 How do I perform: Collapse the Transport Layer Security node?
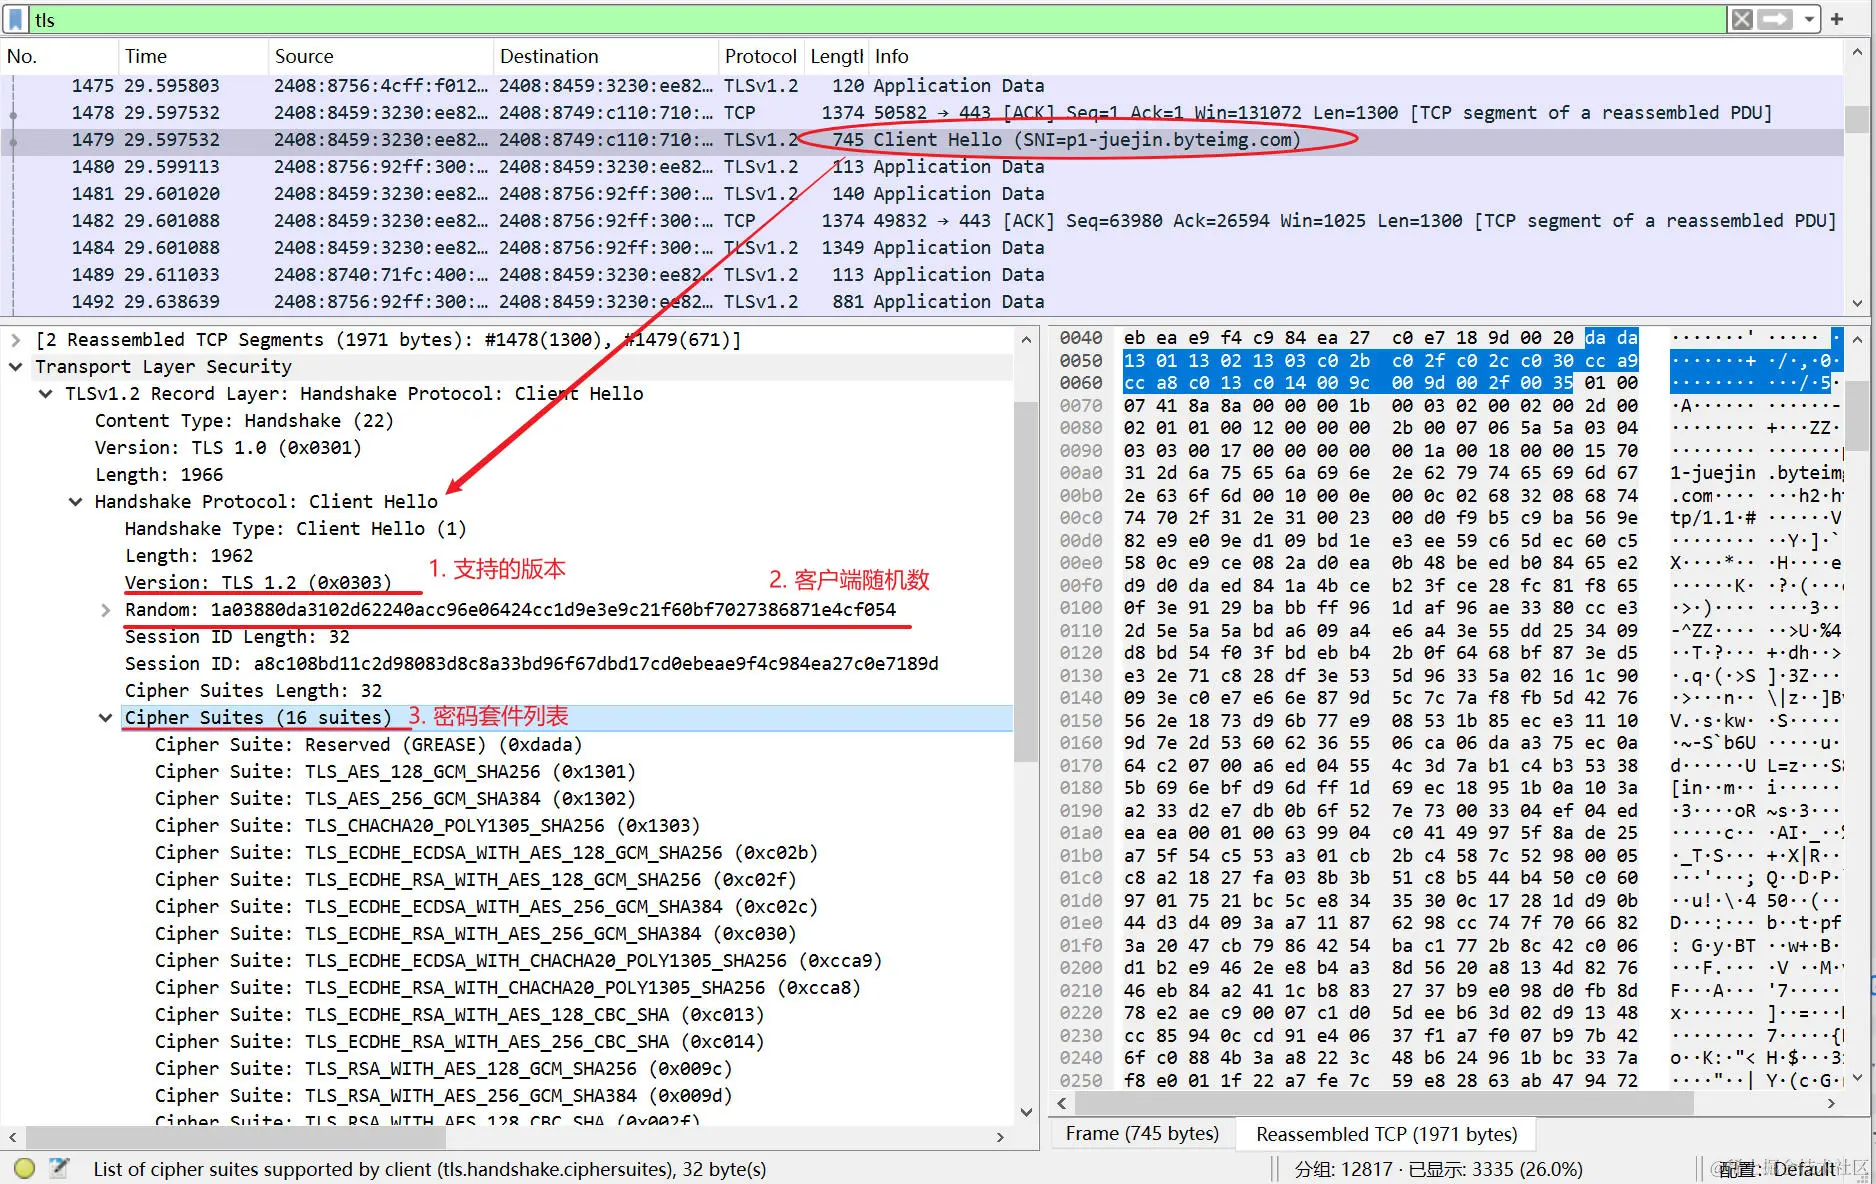pyautogui.click(x=15, y=367)
